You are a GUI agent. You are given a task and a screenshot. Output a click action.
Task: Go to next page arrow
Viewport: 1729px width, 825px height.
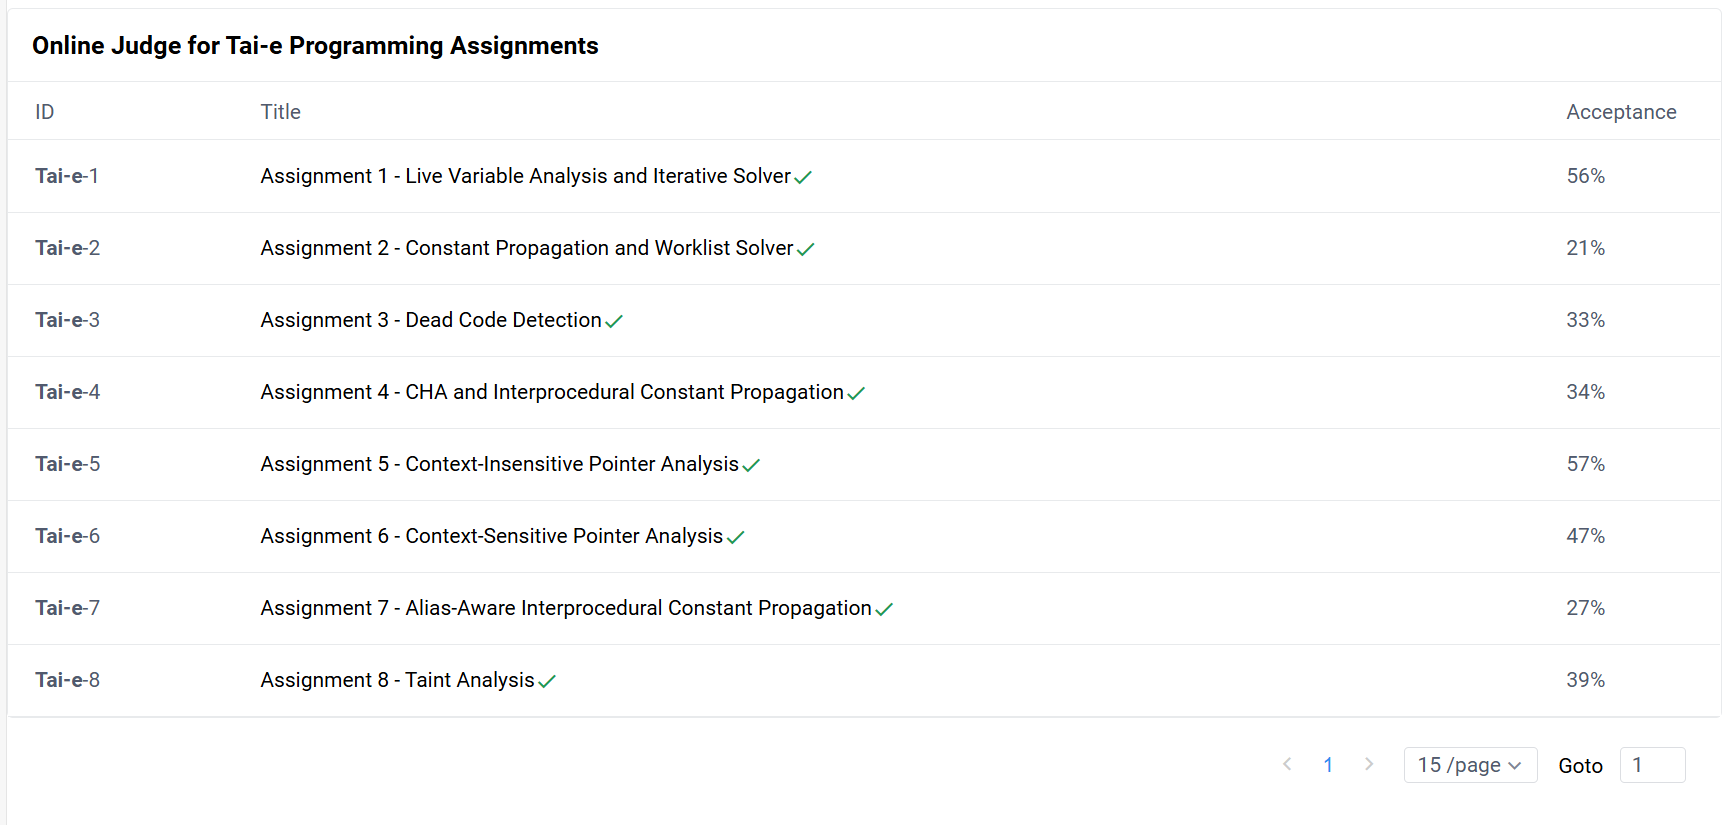tap(1369, 764)
